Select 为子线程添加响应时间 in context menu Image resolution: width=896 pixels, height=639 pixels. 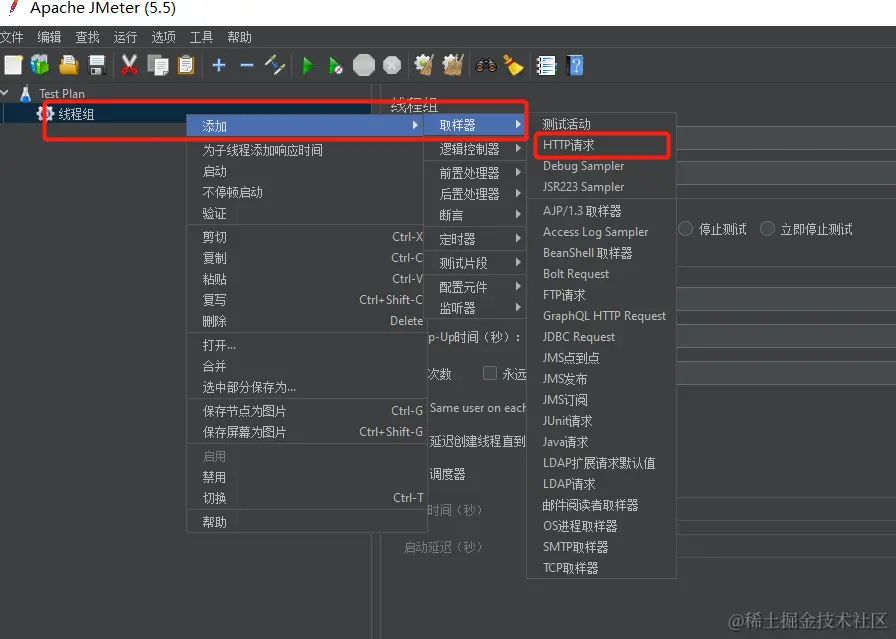click(306, 150)
